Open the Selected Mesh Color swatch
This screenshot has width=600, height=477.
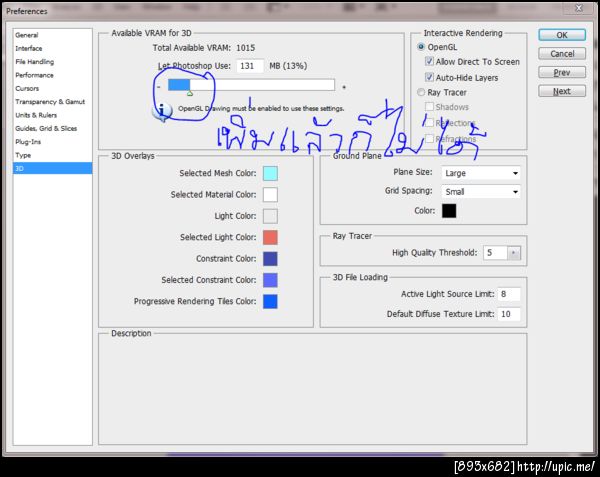pos(270,173)
